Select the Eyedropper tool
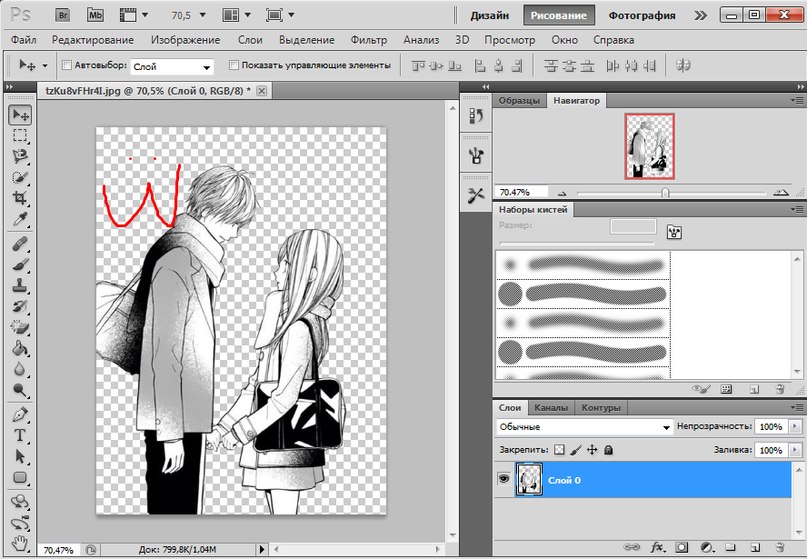 pos(20,219)
